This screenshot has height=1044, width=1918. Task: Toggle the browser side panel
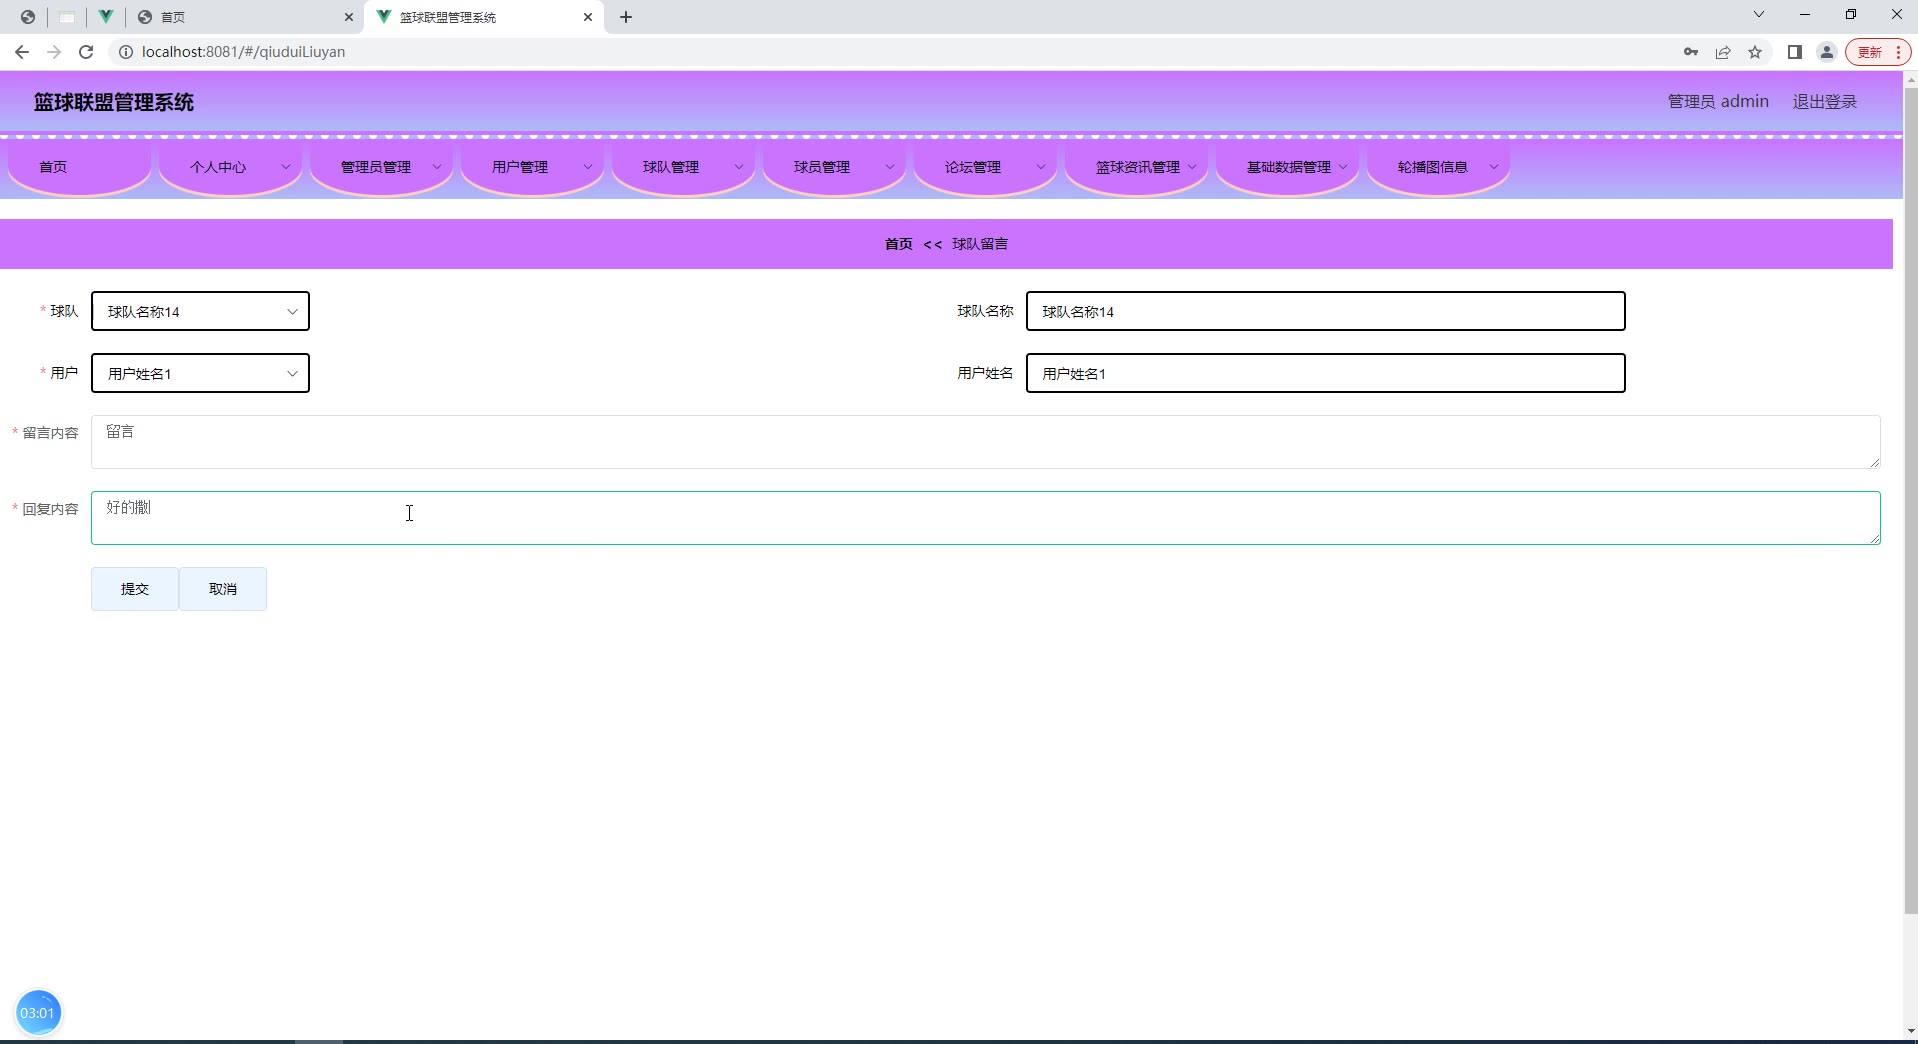(1795, 52)
